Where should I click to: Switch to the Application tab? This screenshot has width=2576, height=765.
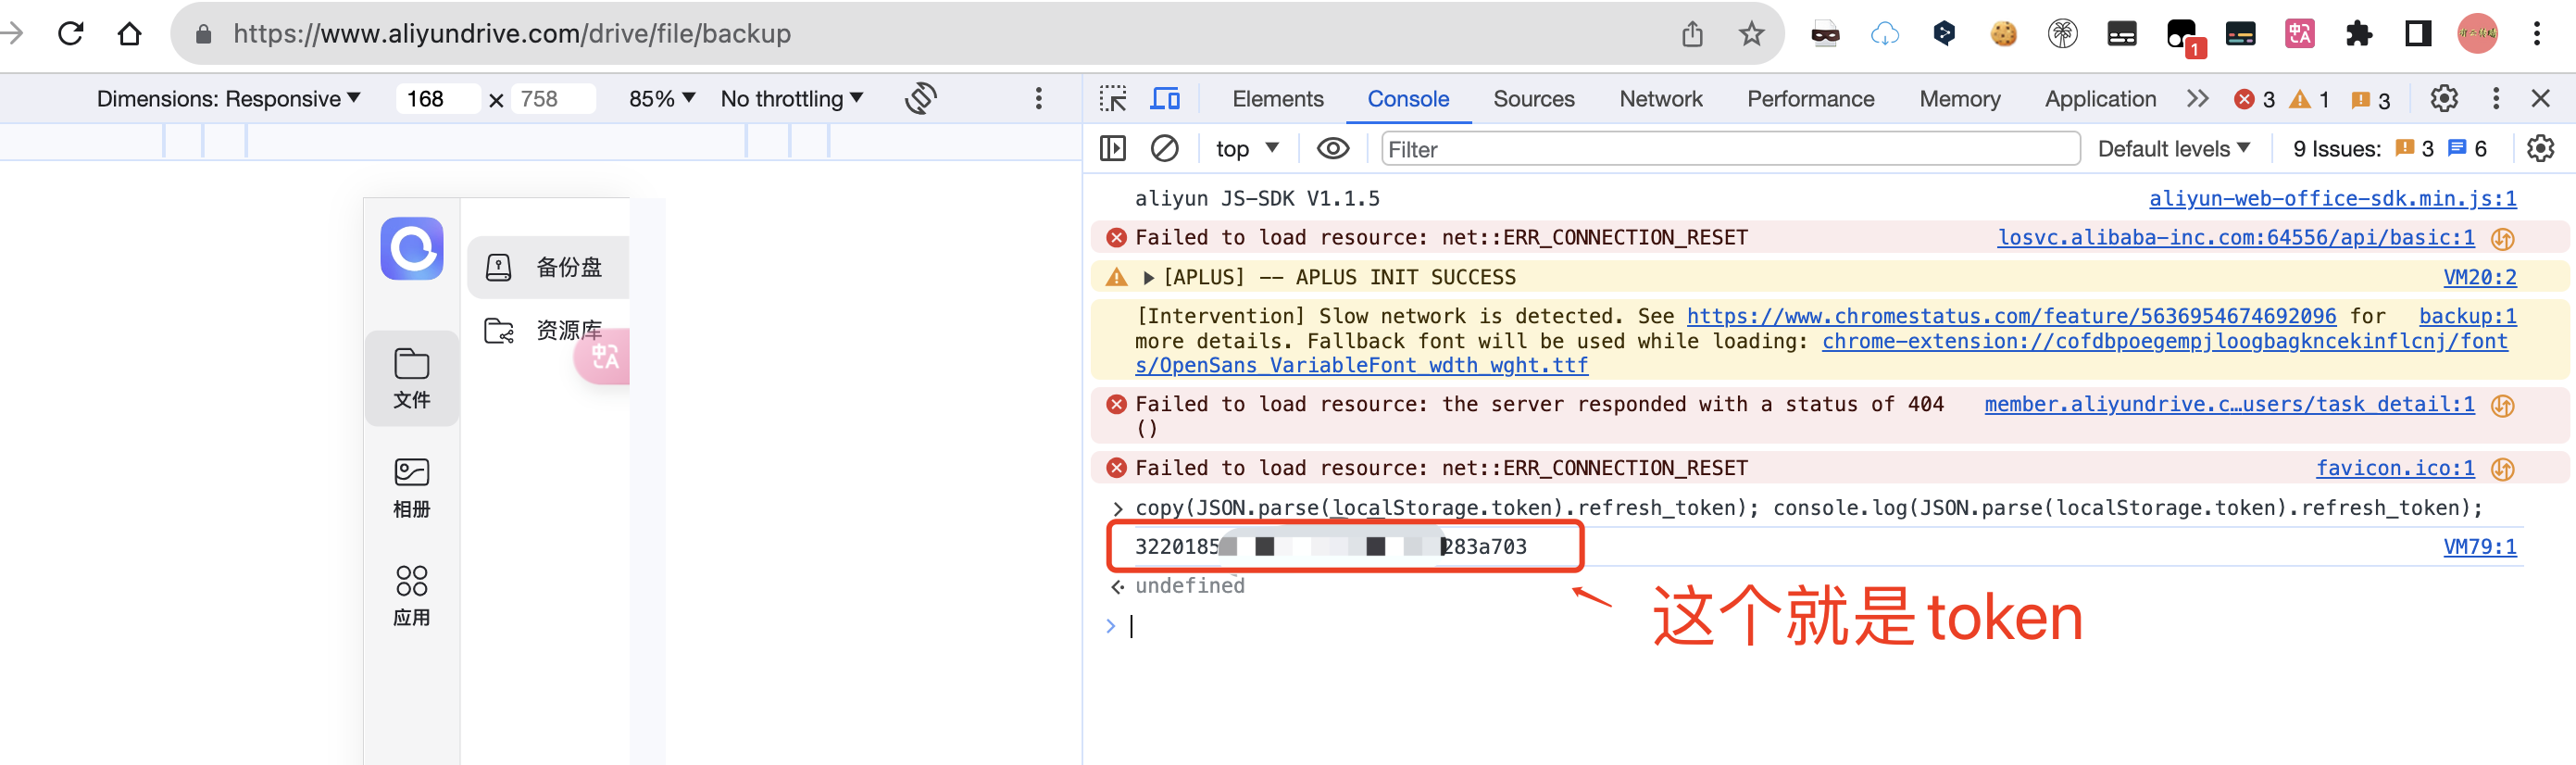[2100, 99]
